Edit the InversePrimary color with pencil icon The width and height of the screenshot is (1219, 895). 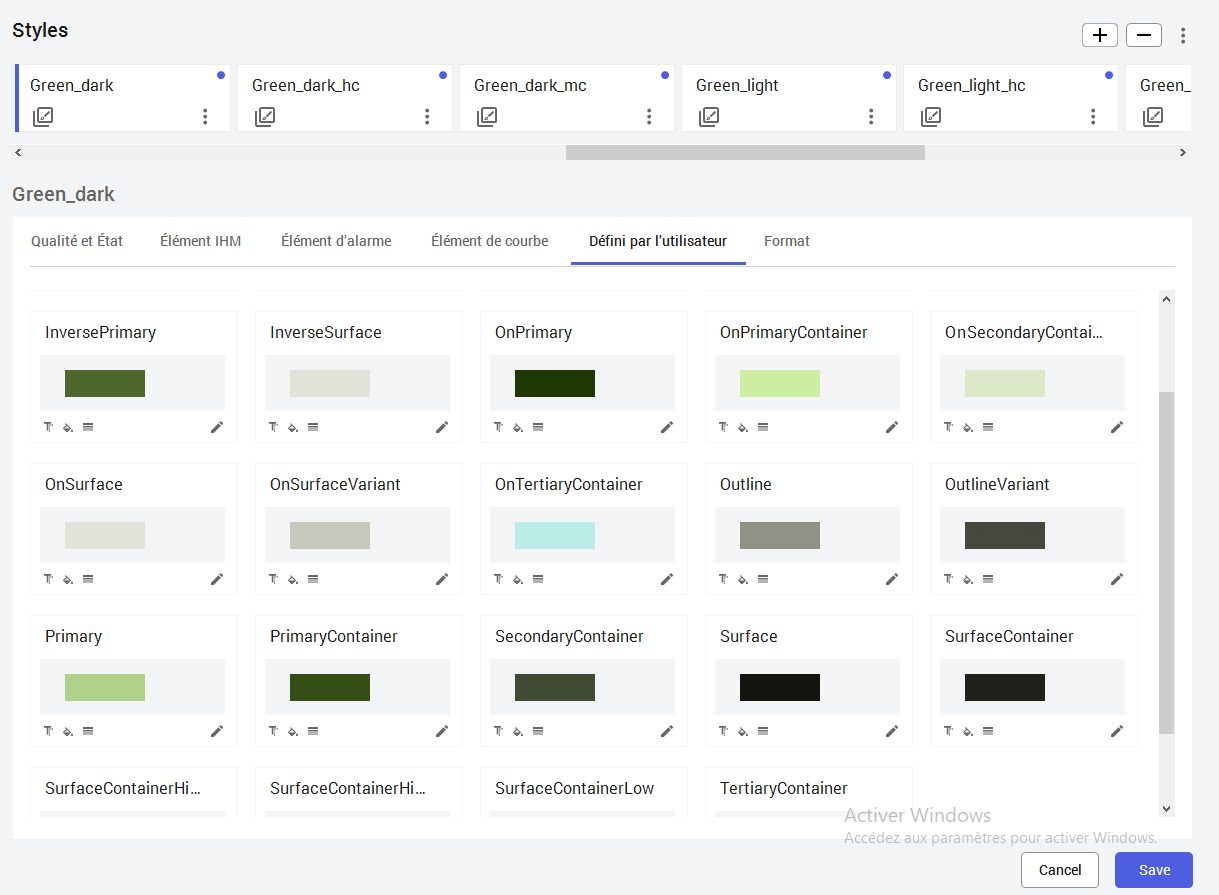[217, 427]
